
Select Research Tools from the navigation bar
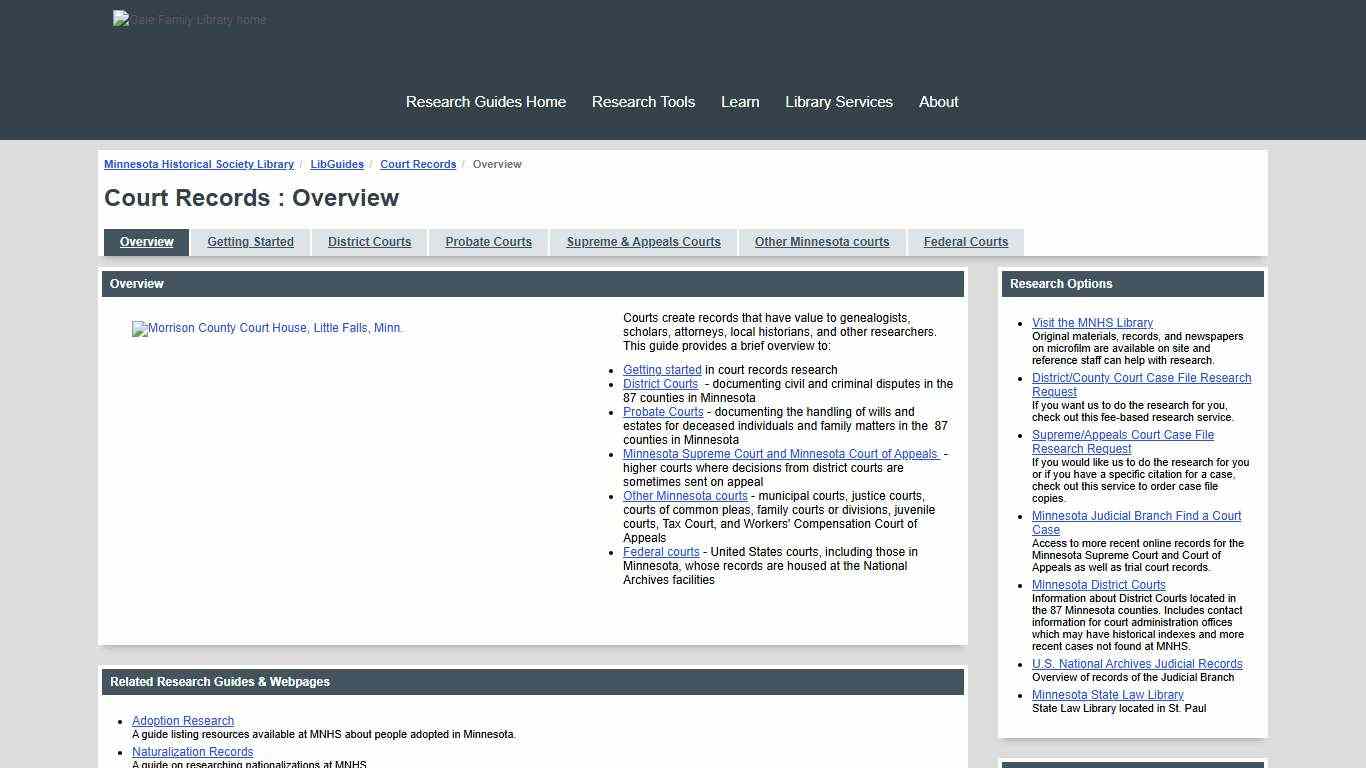643,101
